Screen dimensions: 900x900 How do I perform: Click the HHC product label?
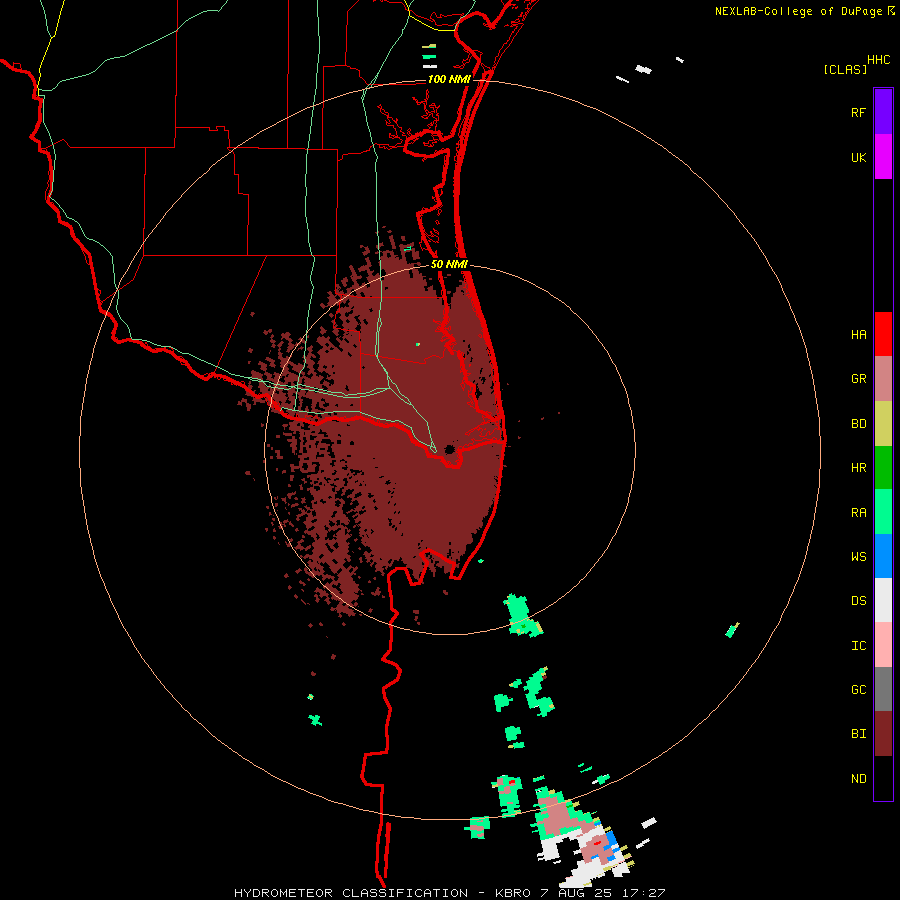tap(879, 60)
